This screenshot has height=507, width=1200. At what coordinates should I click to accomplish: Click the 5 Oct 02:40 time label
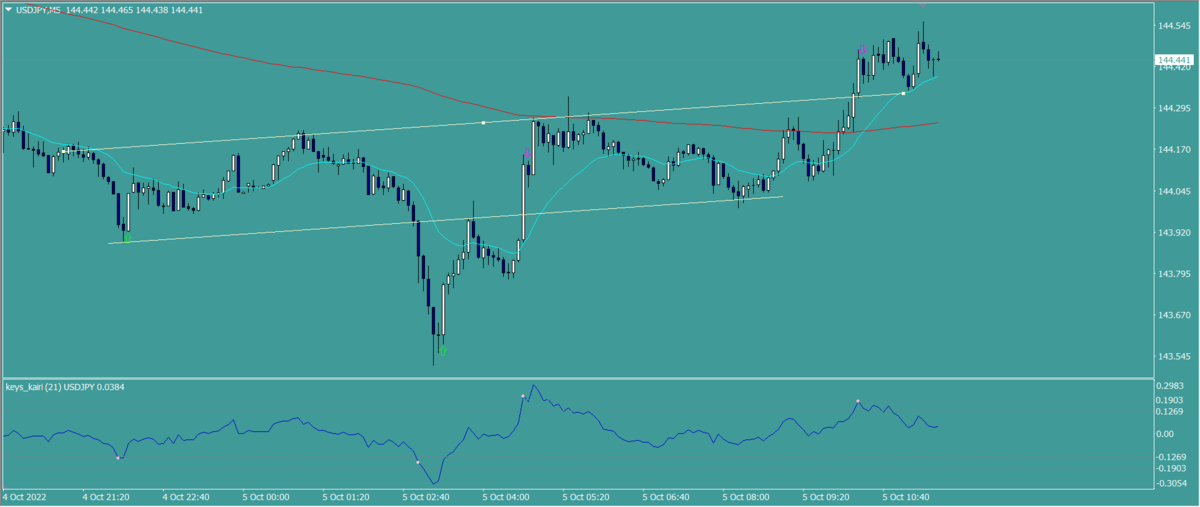pos(425,496)
